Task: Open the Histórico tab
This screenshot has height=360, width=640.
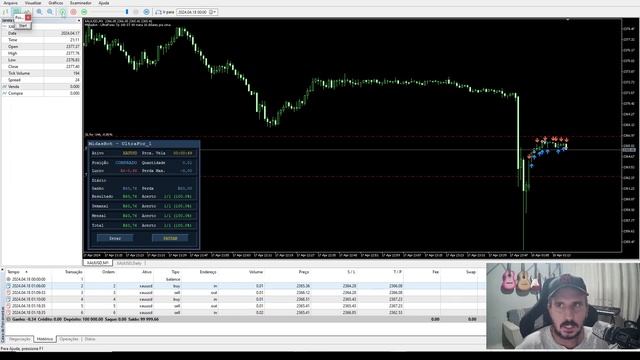Action: tap(45, 339)
